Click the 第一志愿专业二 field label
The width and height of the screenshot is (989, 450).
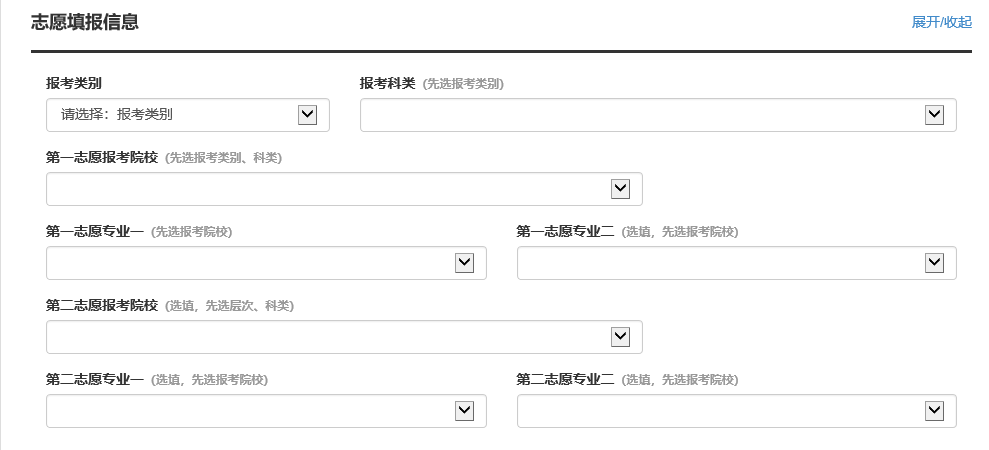[566, 231]
